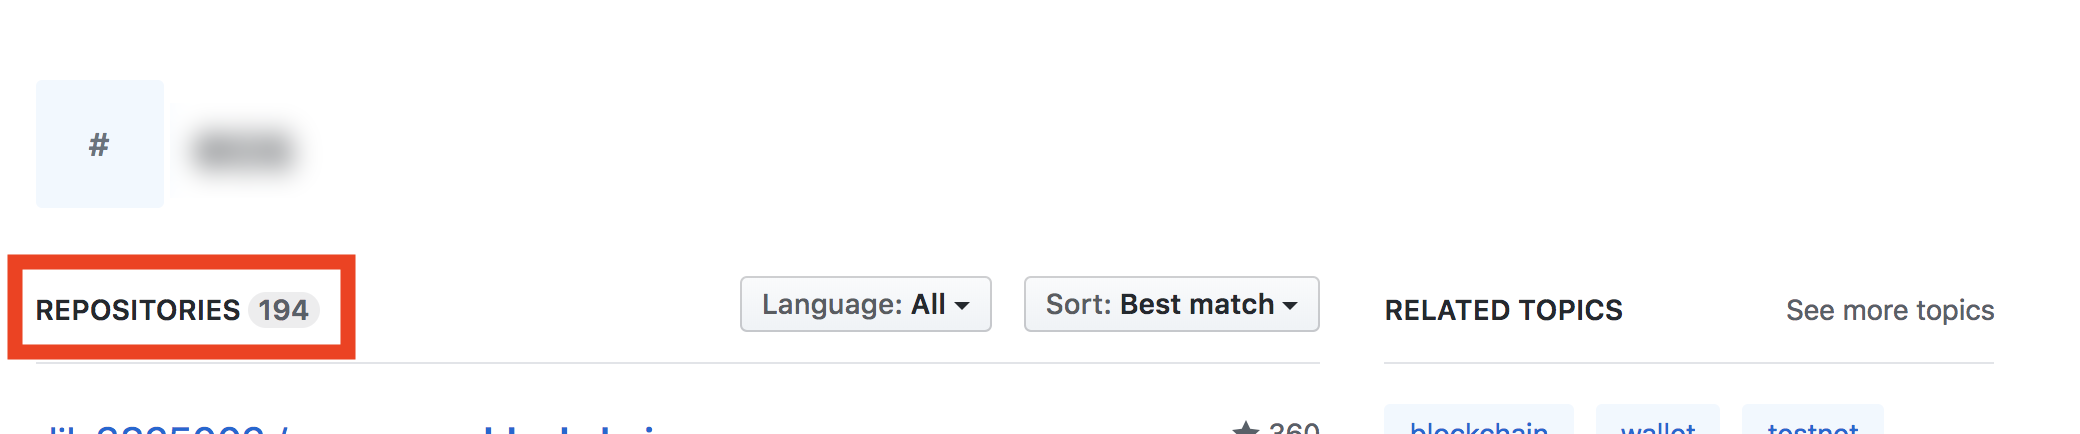Image resolution: width=2080 pixels, height=434 pixels.
Task: Click the 'Language:' label text
Action: pos(832,304)
